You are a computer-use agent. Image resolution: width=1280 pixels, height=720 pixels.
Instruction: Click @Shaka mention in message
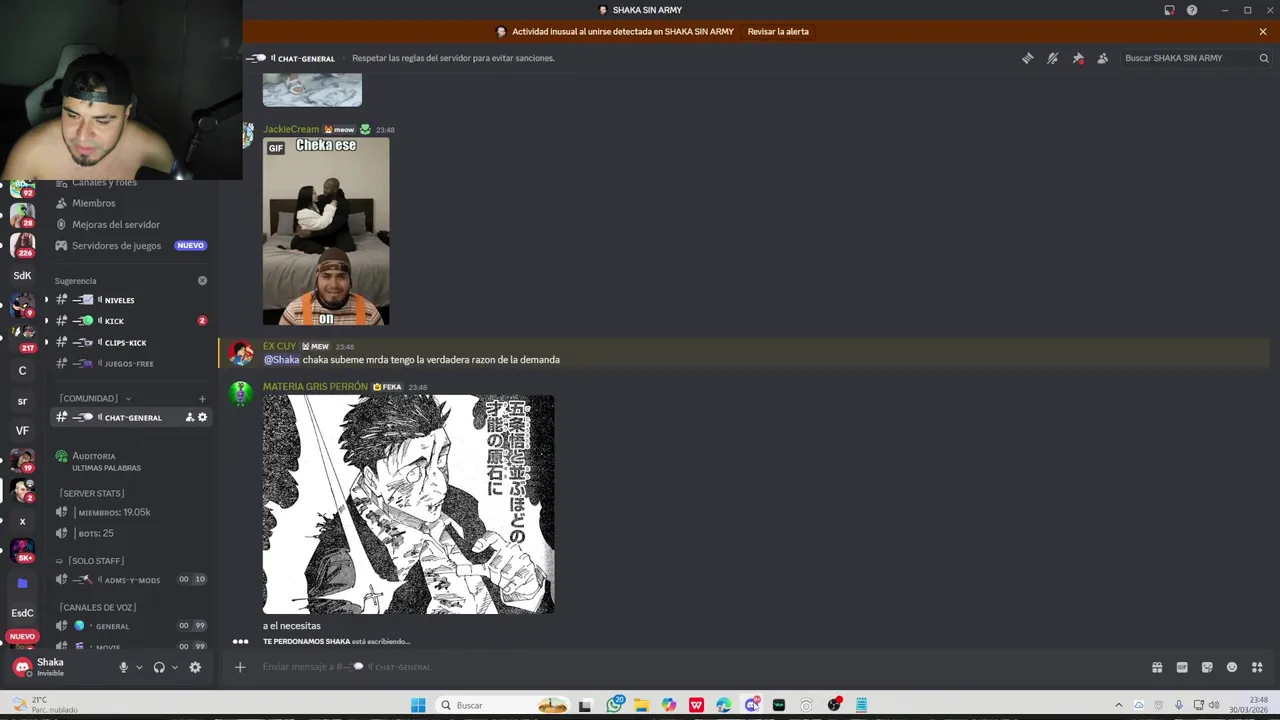click(x=281, y=360)
